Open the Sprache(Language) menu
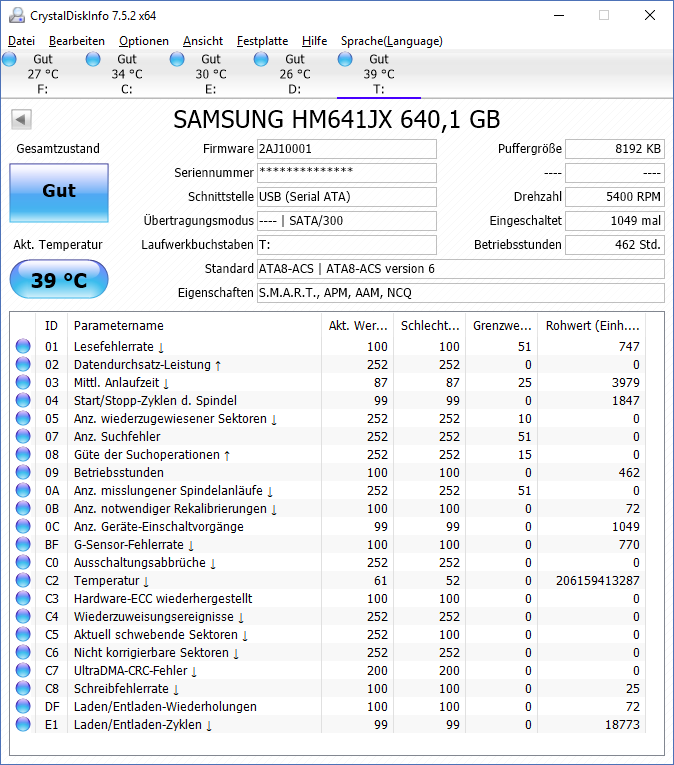Viewport: 674px width, 765px height. 391,41
